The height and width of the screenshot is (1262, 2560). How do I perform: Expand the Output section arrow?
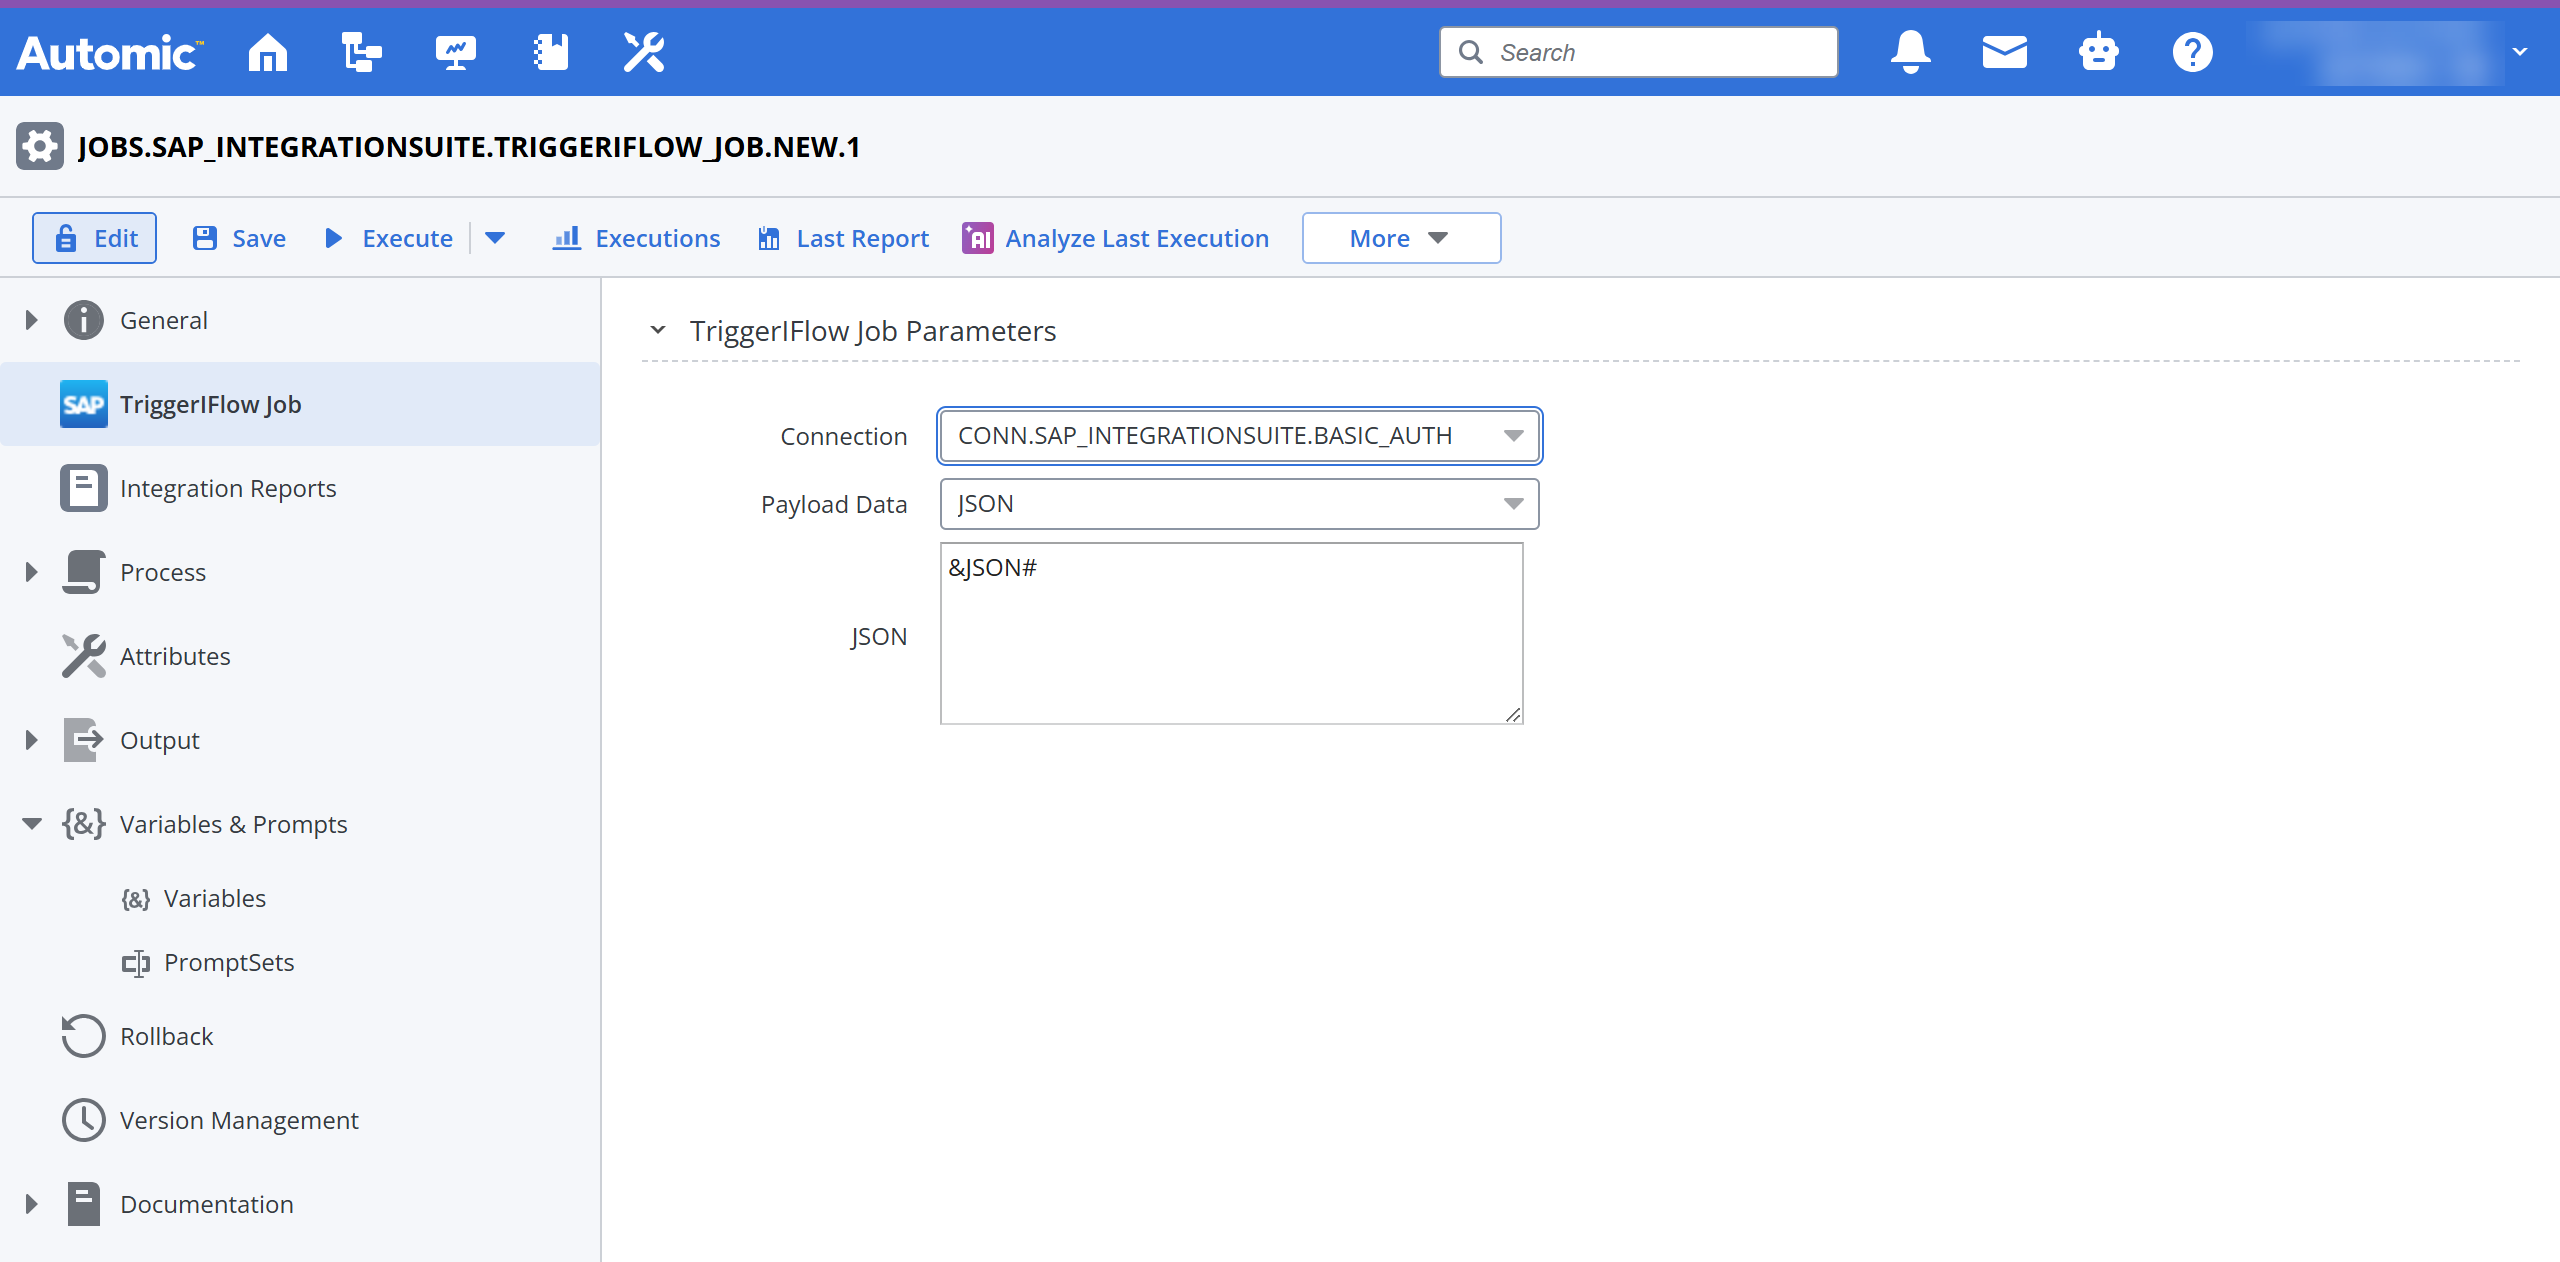coord(31,740)
